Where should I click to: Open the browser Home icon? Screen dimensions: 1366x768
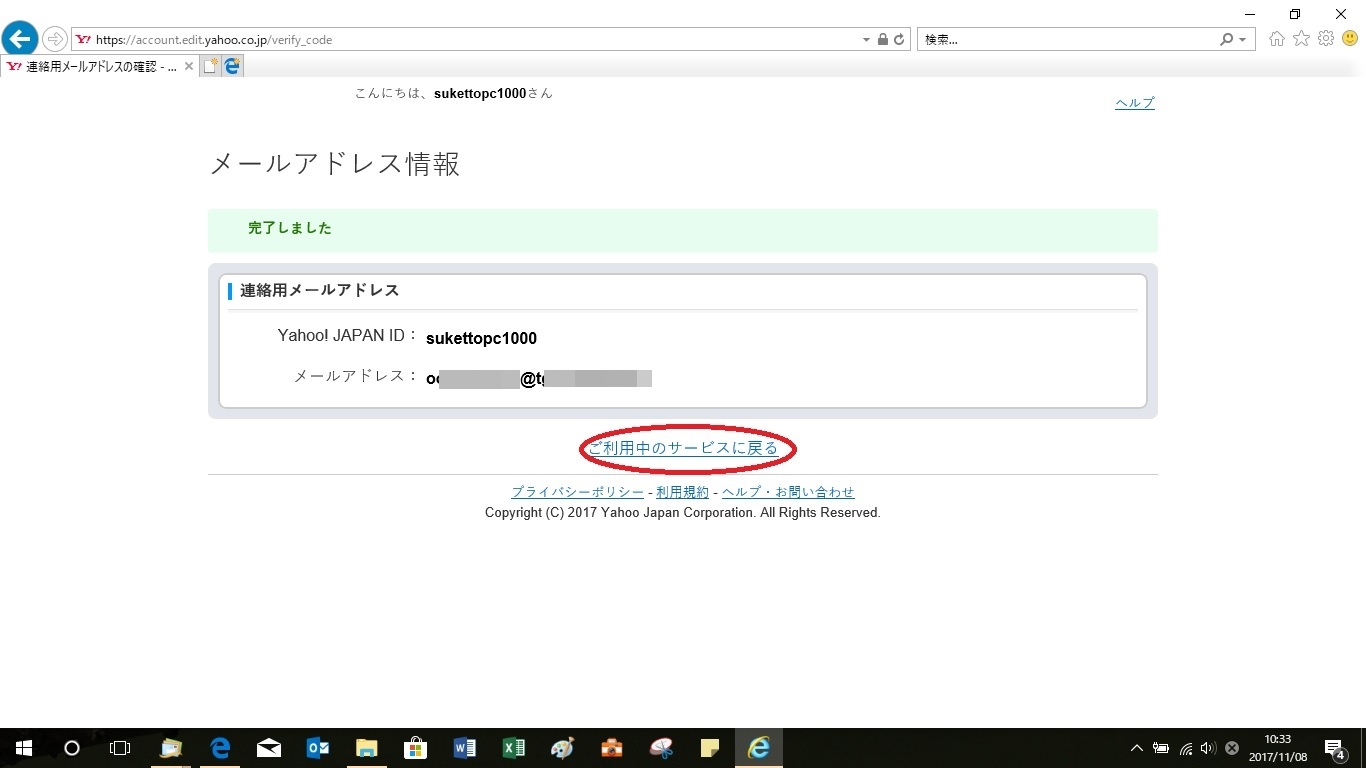[x=1277, y=39]
